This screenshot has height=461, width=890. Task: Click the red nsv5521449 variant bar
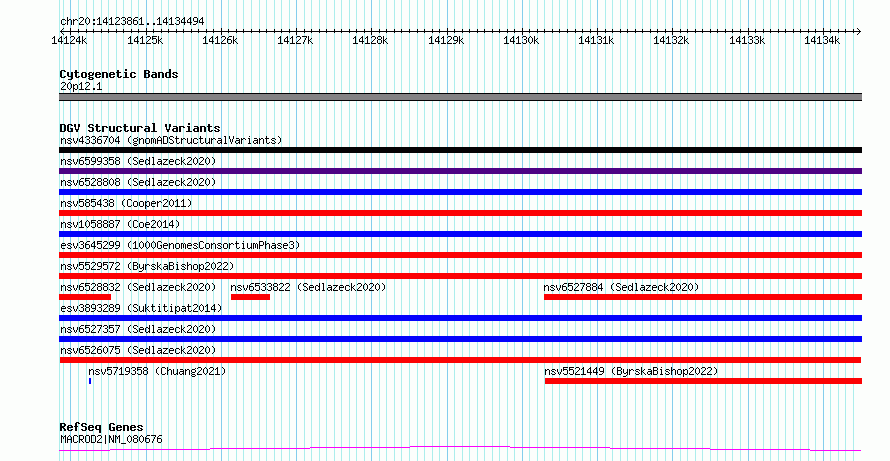tap(703, 381)
